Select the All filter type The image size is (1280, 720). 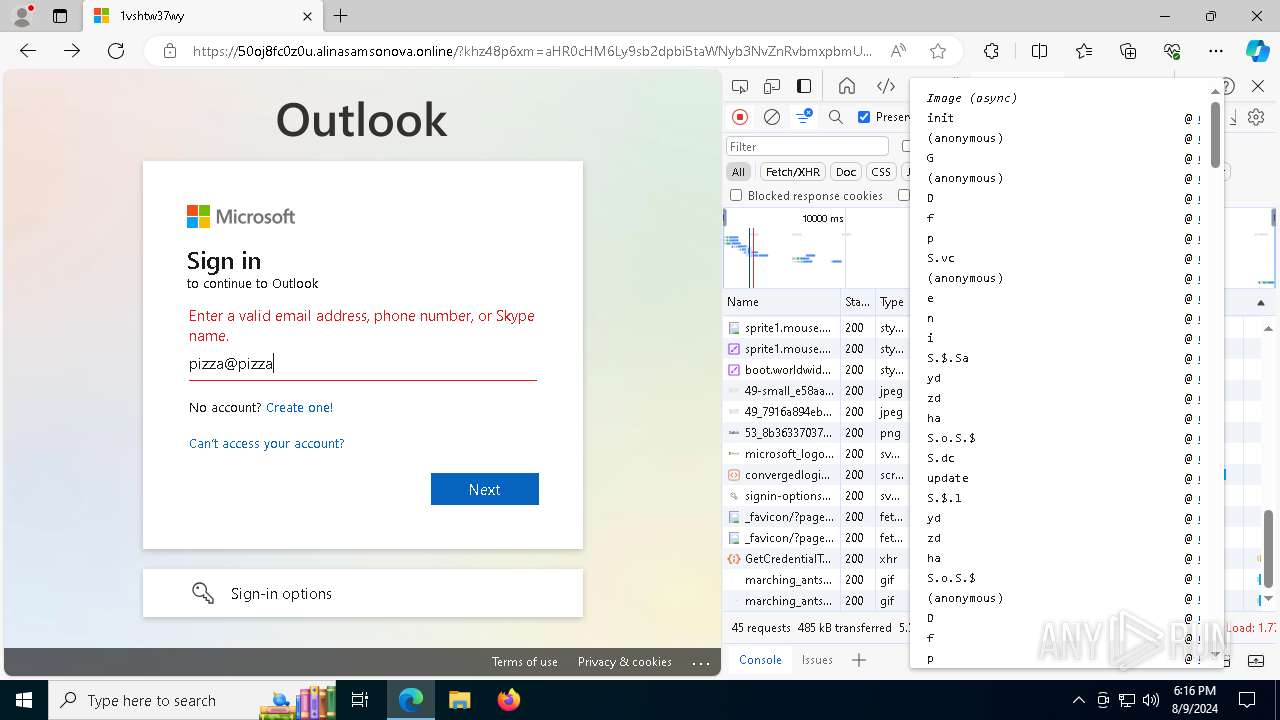point(738,171)
